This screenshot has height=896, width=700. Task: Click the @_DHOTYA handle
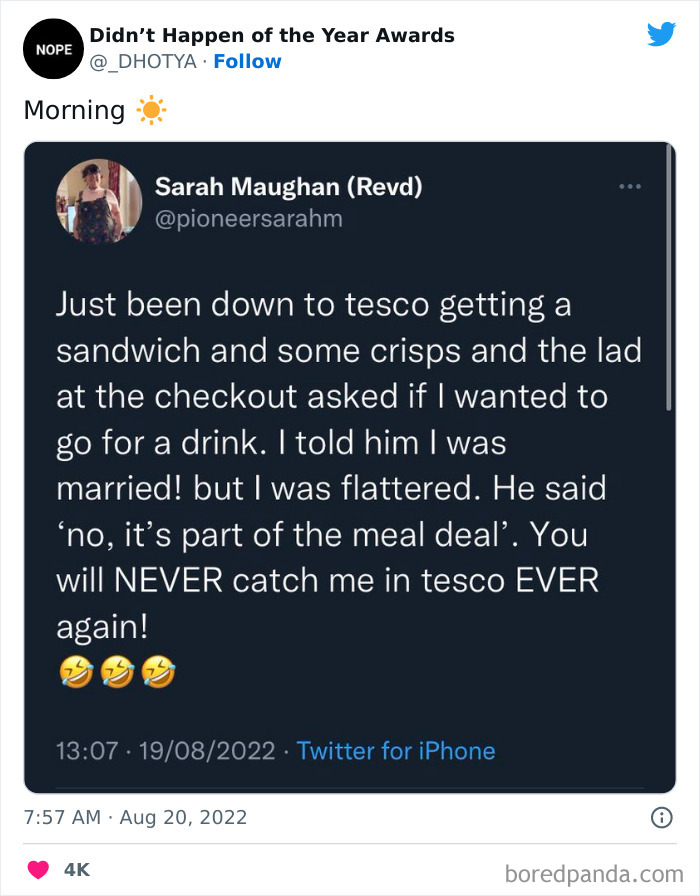click(142, 61)
